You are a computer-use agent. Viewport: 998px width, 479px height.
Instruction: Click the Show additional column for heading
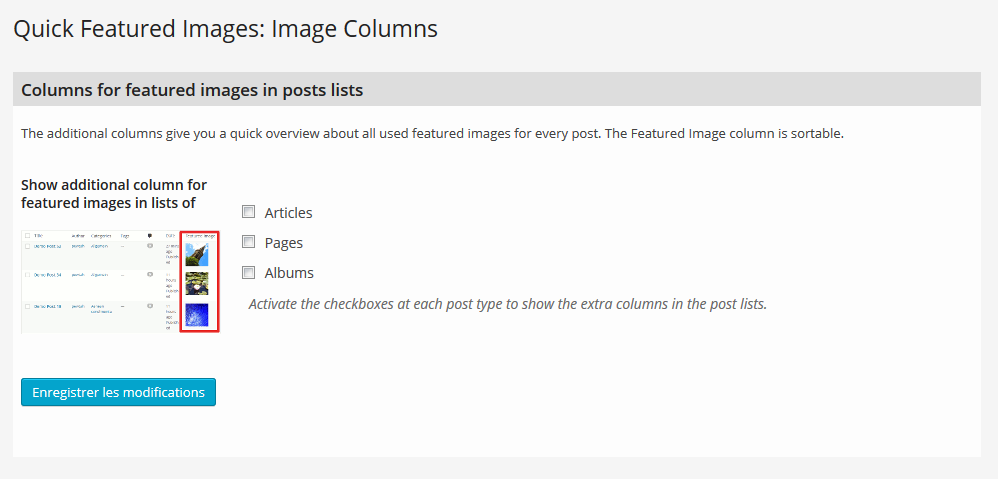pos(114,194)
